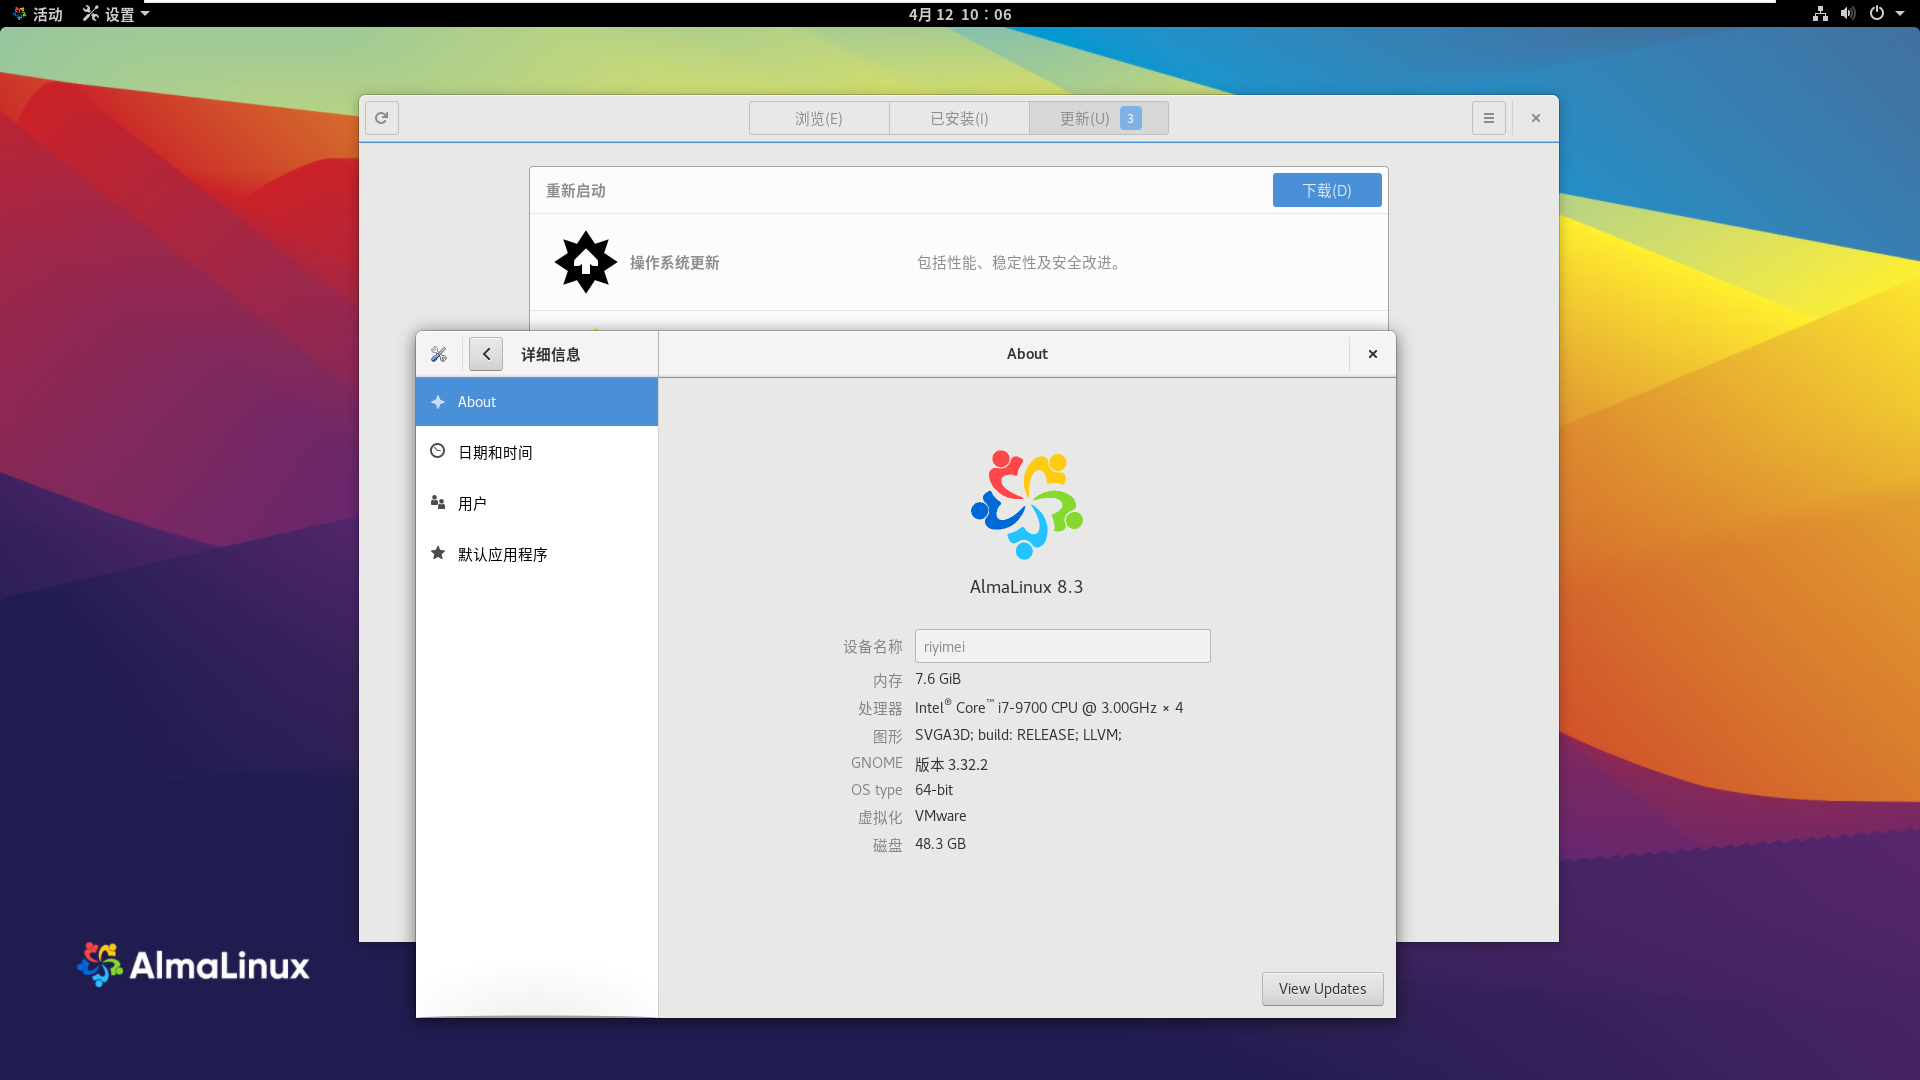The height and width of the screenshot is (1080, 1920).
Task: Click the settings tools icon in header
Action: tap(439, 354)
